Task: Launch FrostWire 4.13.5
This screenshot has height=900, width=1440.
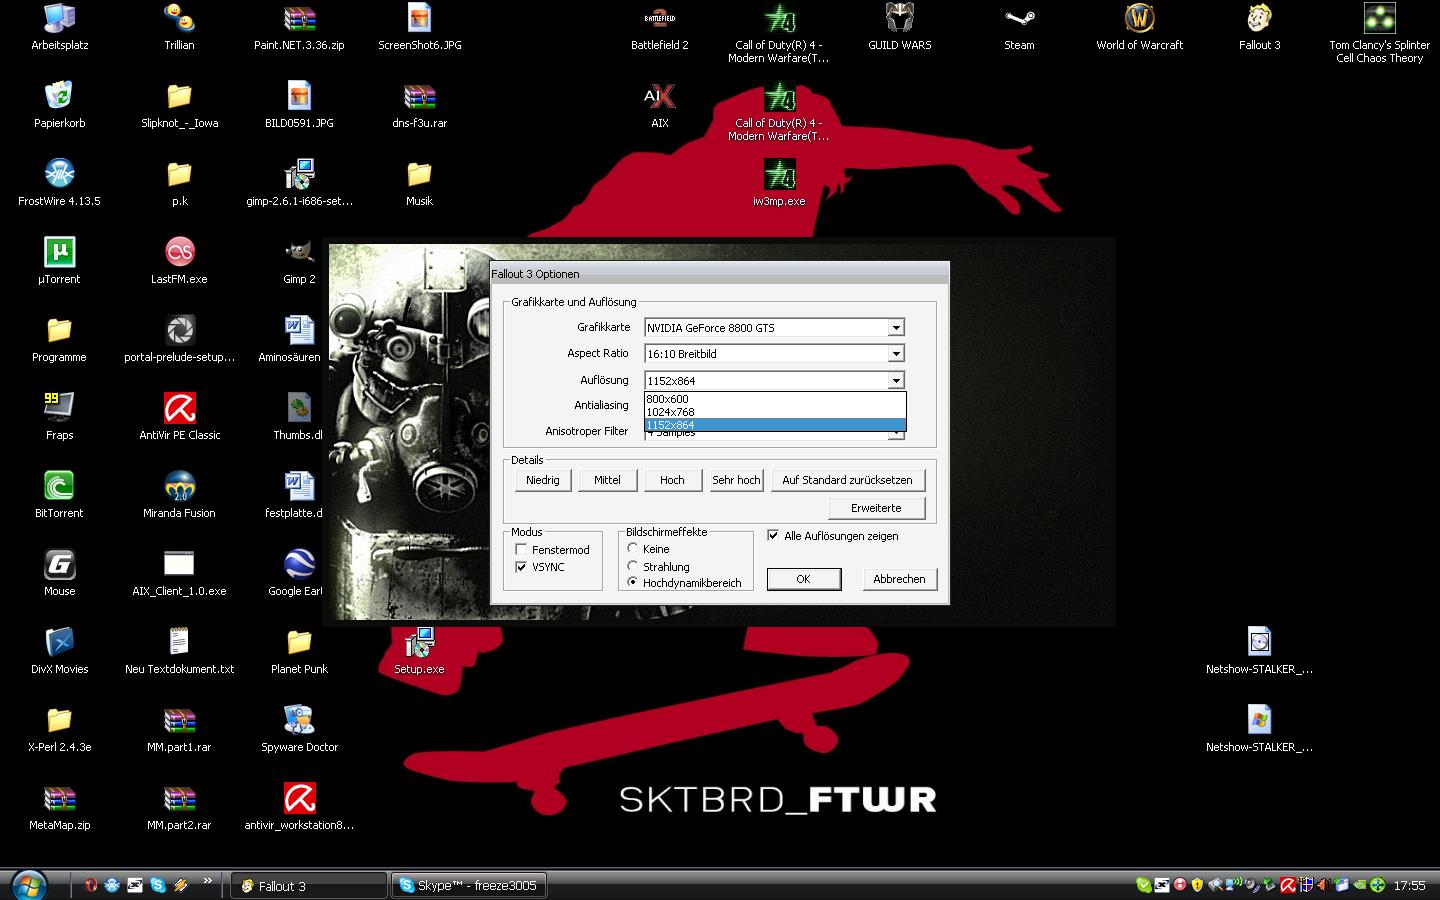Action: [x=59, y=183]
